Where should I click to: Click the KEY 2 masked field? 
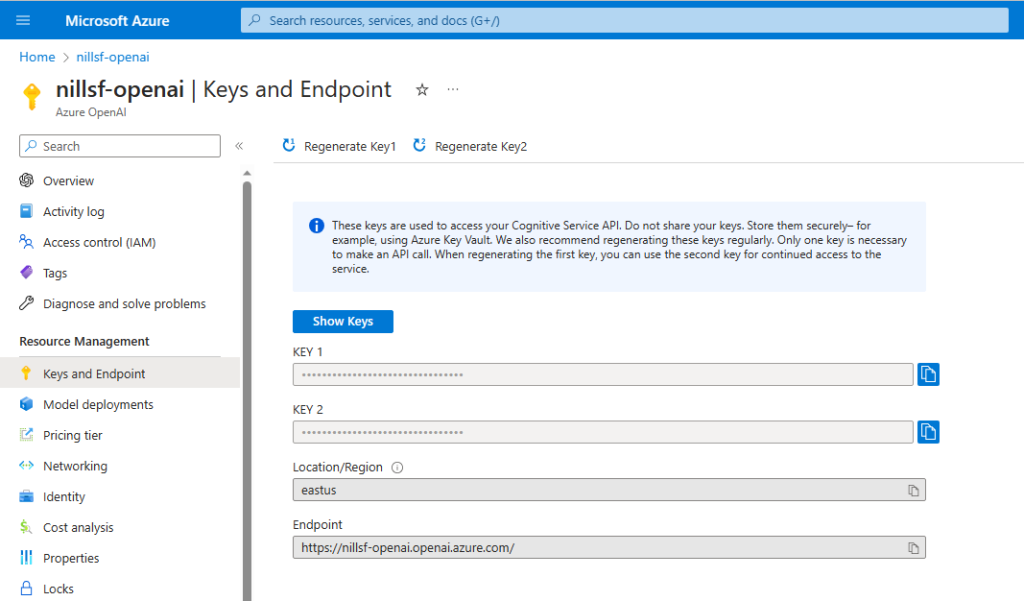tap(603, 432)
